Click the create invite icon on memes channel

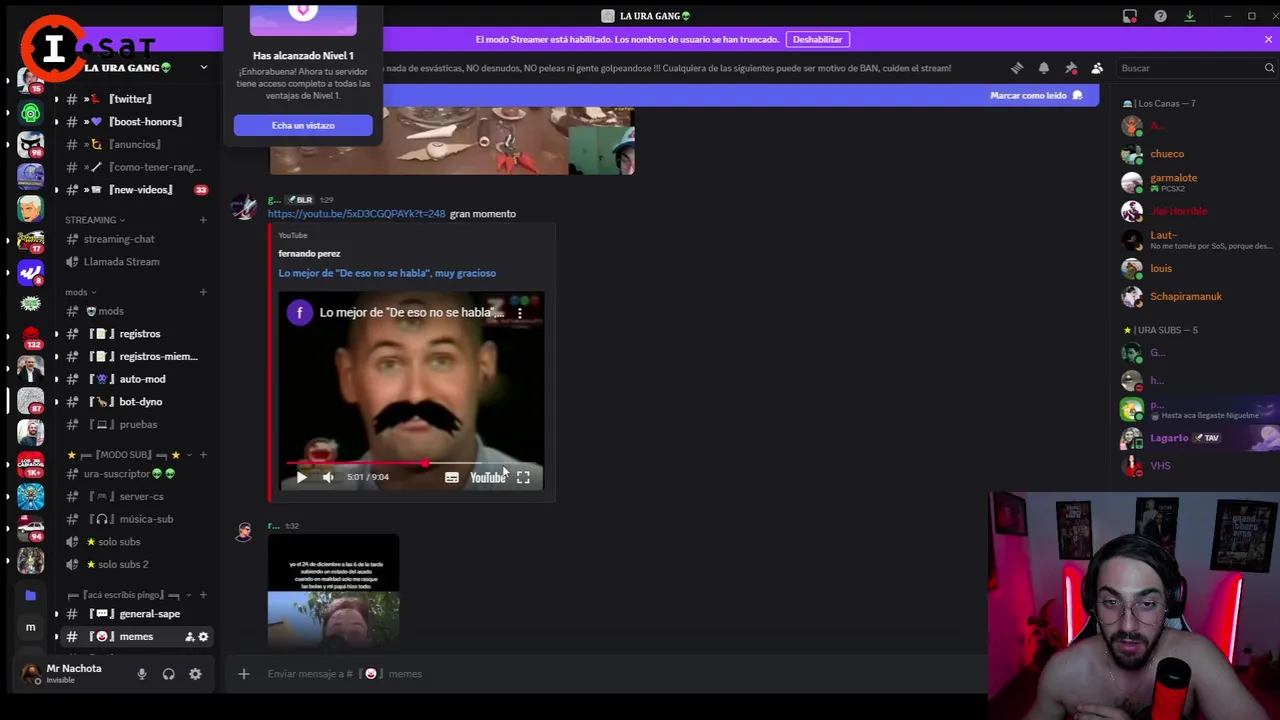189,637
